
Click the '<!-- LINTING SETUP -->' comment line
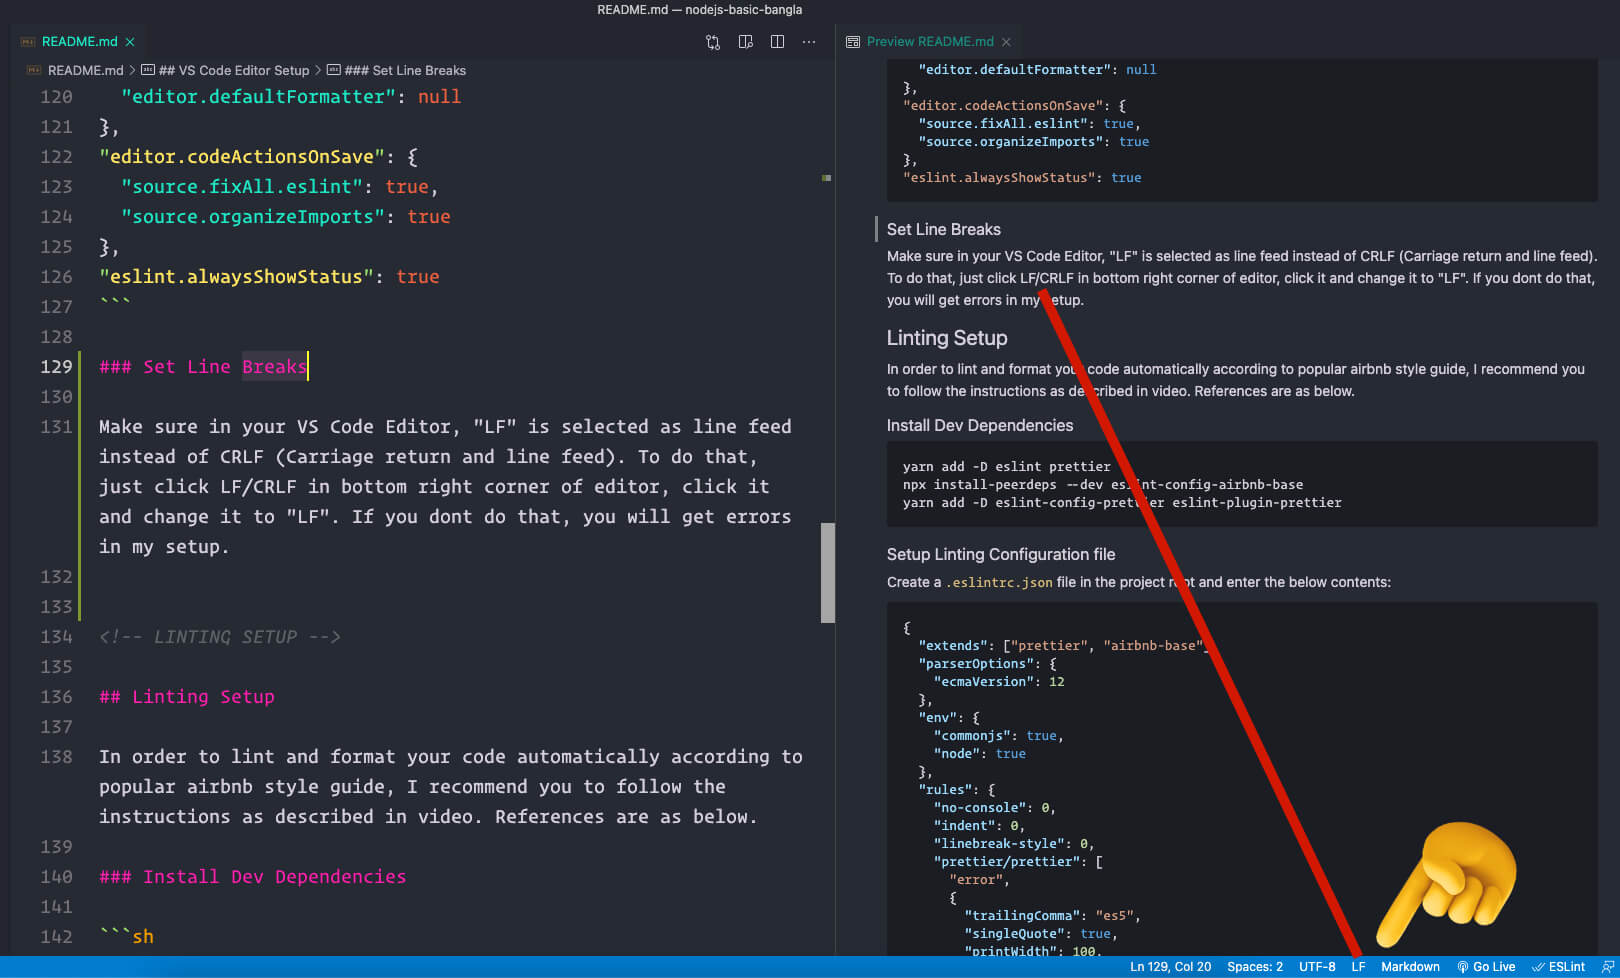[220, 637]
